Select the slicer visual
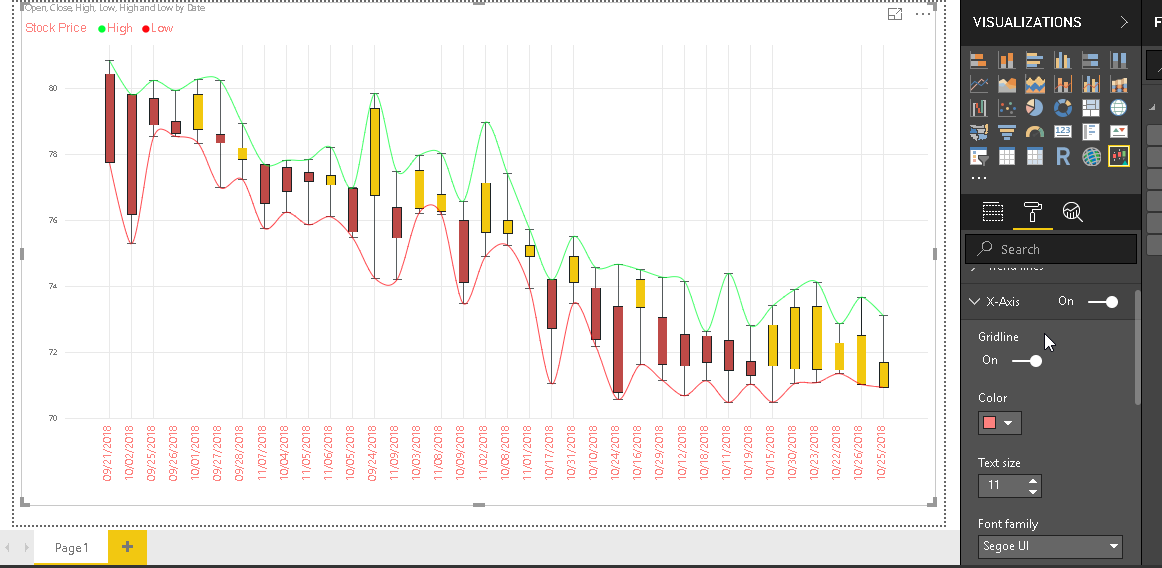 point(978,156)
